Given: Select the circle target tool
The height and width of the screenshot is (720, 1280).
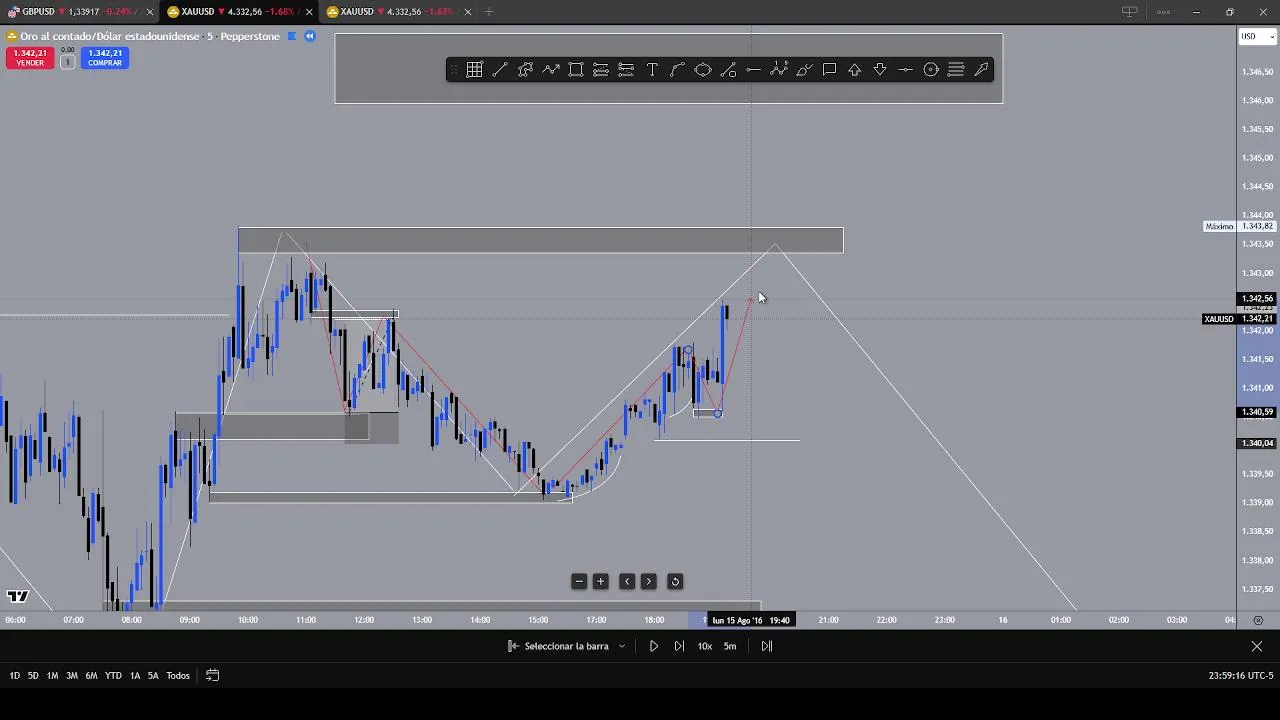Looking at the screenshot, I should click(x=931, y=70).
